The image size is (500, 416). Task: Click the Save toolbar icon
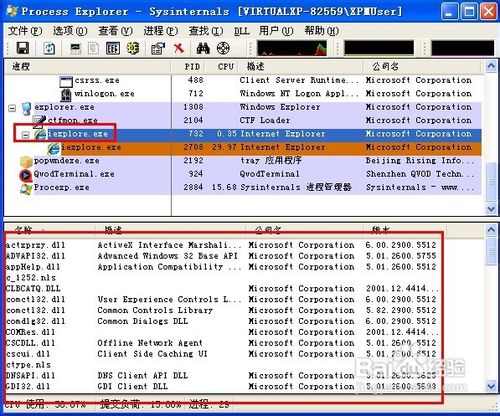point(23,48)
